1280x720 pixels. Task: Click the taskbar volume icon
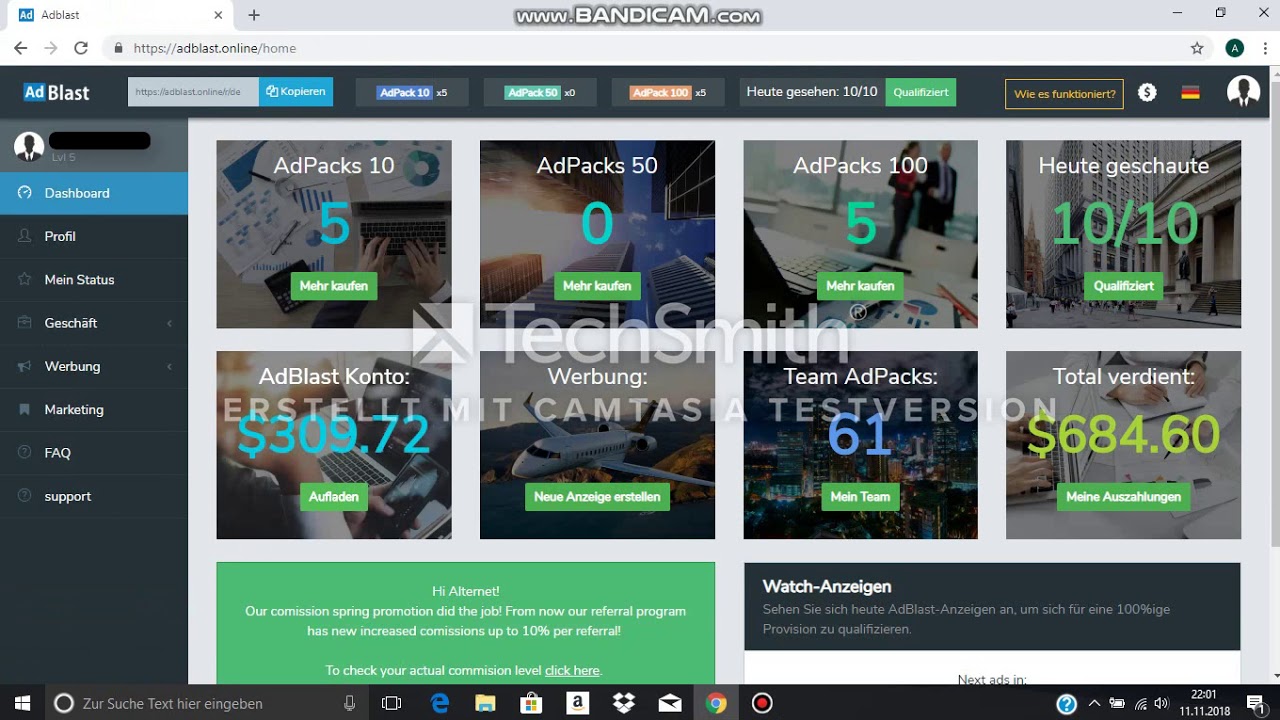coord(1162,703)
